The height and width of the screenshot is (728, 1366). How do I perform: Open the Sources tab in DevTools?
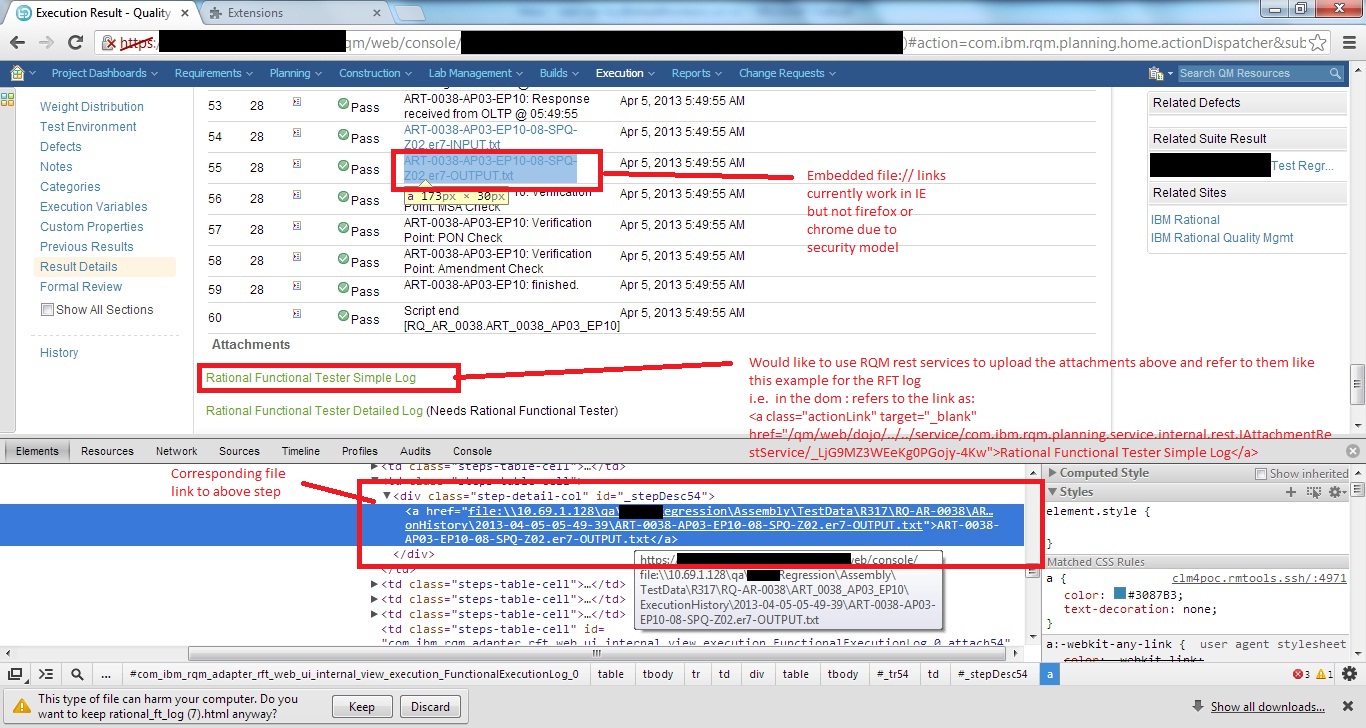[x=239, y=451]
